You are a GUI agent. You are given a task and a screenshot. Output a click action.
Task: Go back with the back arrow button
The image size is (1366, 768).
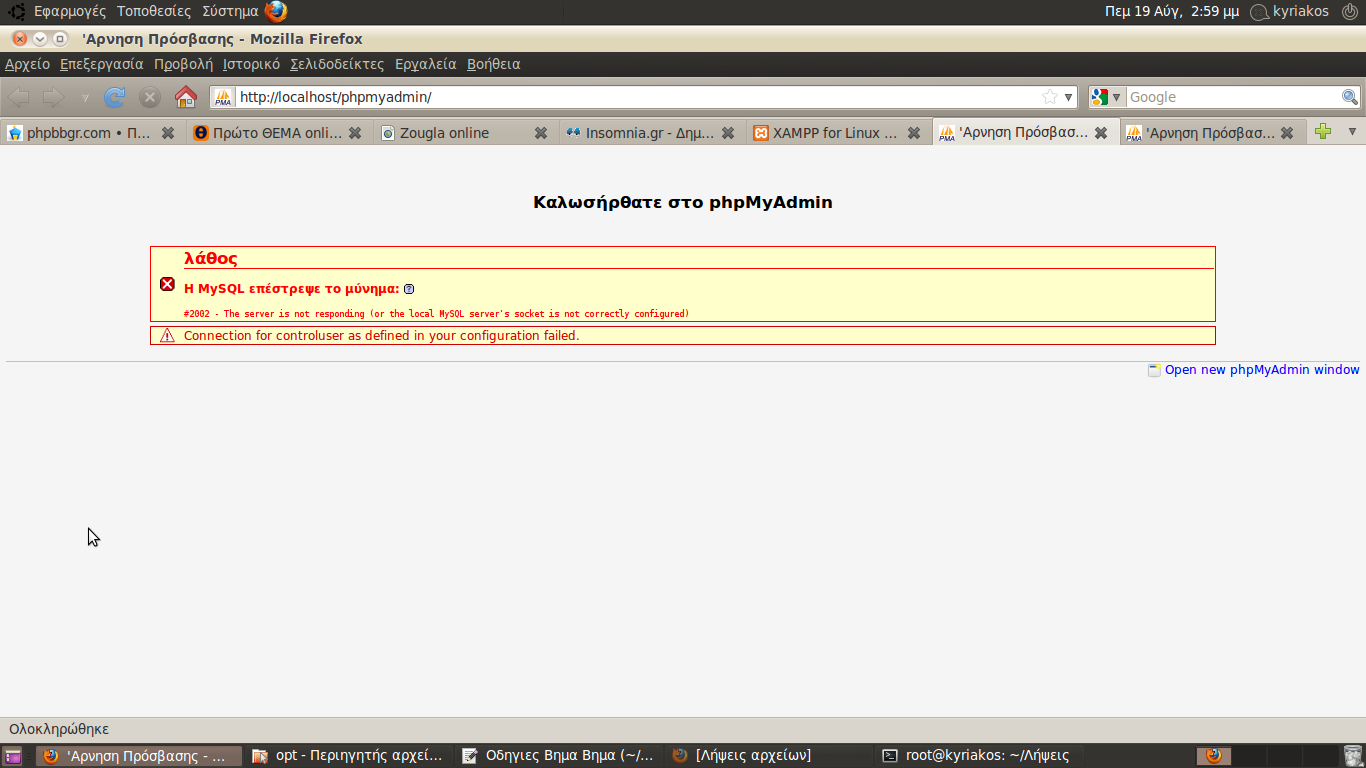[x=19, y=97]
